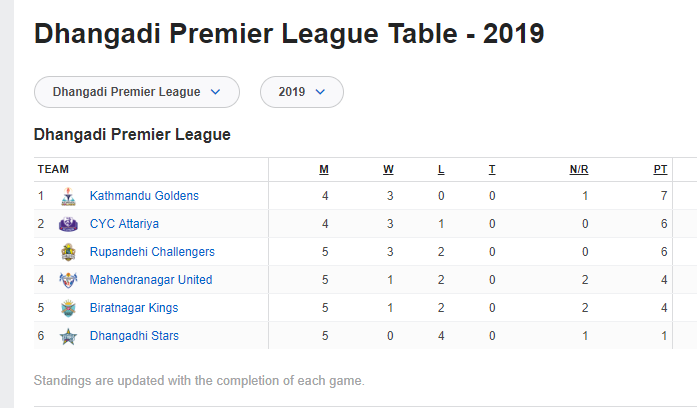
Task: Click the Biratnagar Kings team logo
Action: coord(68,308)
